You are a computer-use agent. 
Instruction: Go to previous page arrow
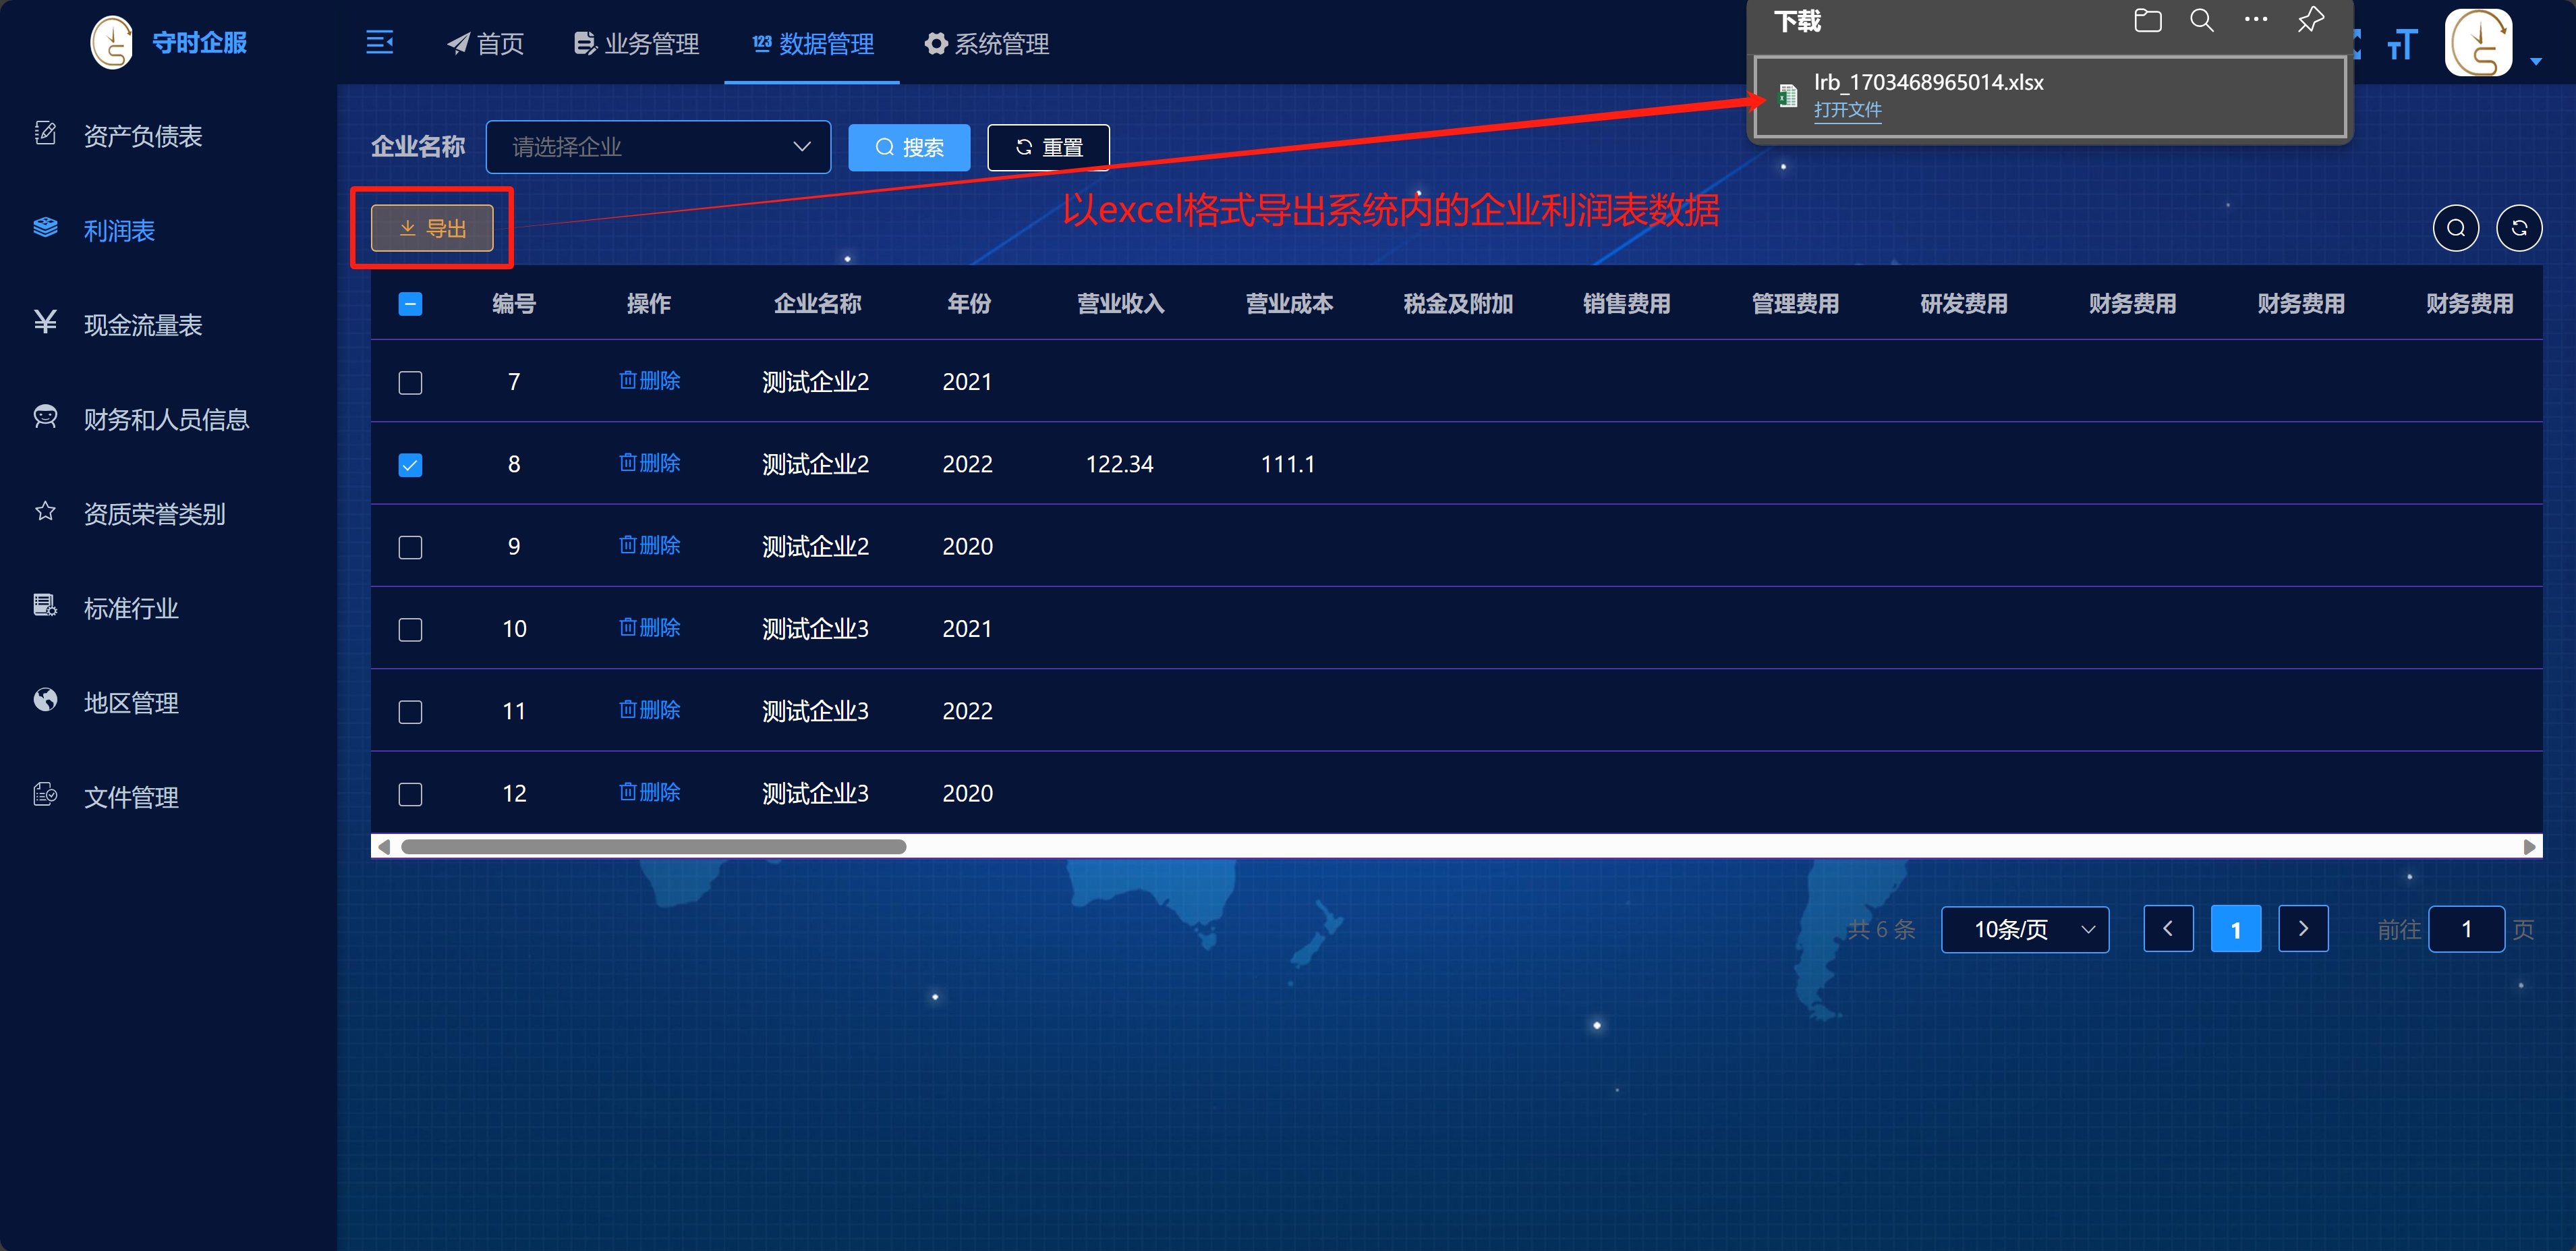click(2168, 929)
